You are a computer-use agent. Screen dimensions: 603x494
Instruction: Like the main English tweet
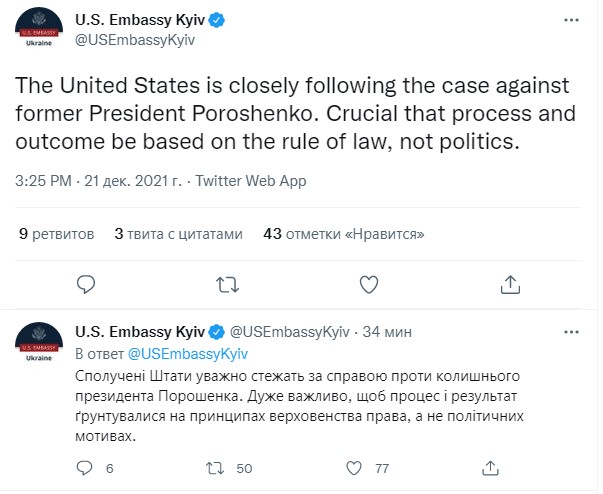[370, 284]
